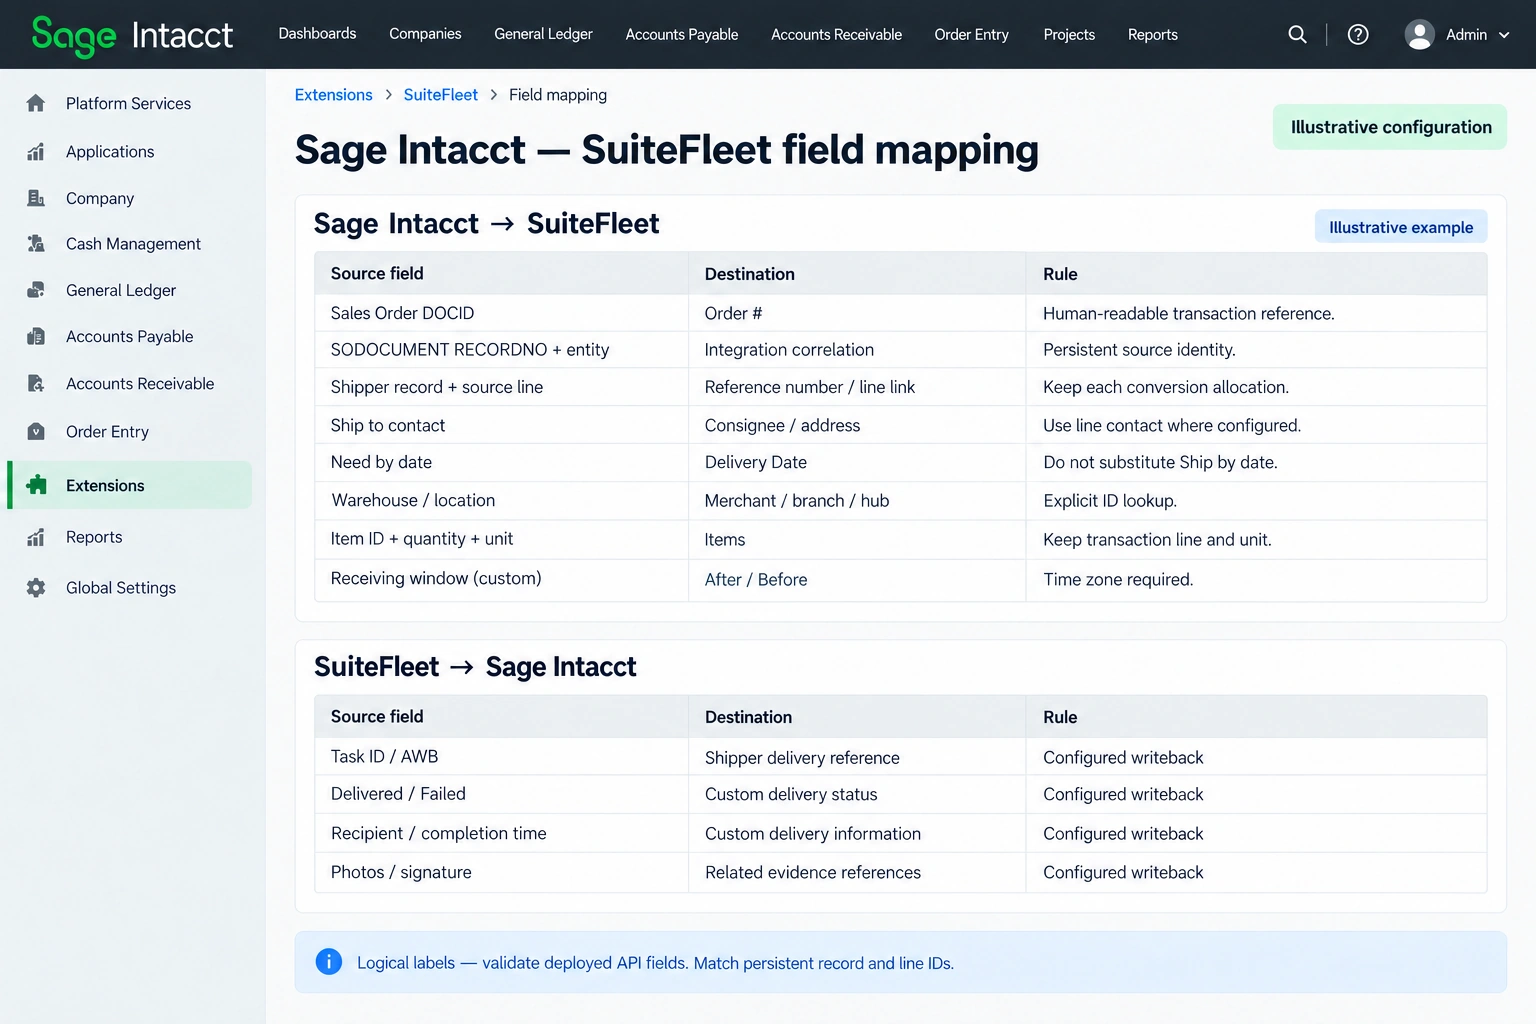
Task: Click the Sage Intacct logo
Action: point(132,36)
